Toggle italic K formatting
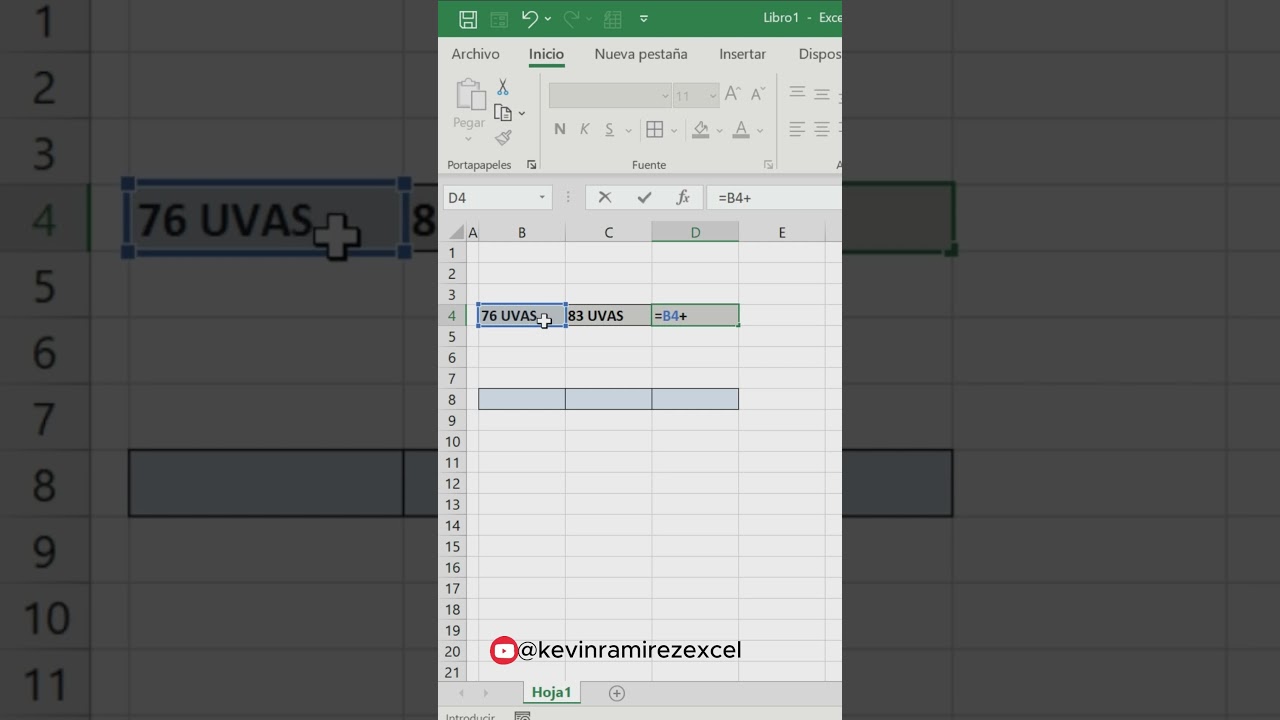Image resolution: width=1280 pixels, height=720 pixels. click(x=584, y=129)
